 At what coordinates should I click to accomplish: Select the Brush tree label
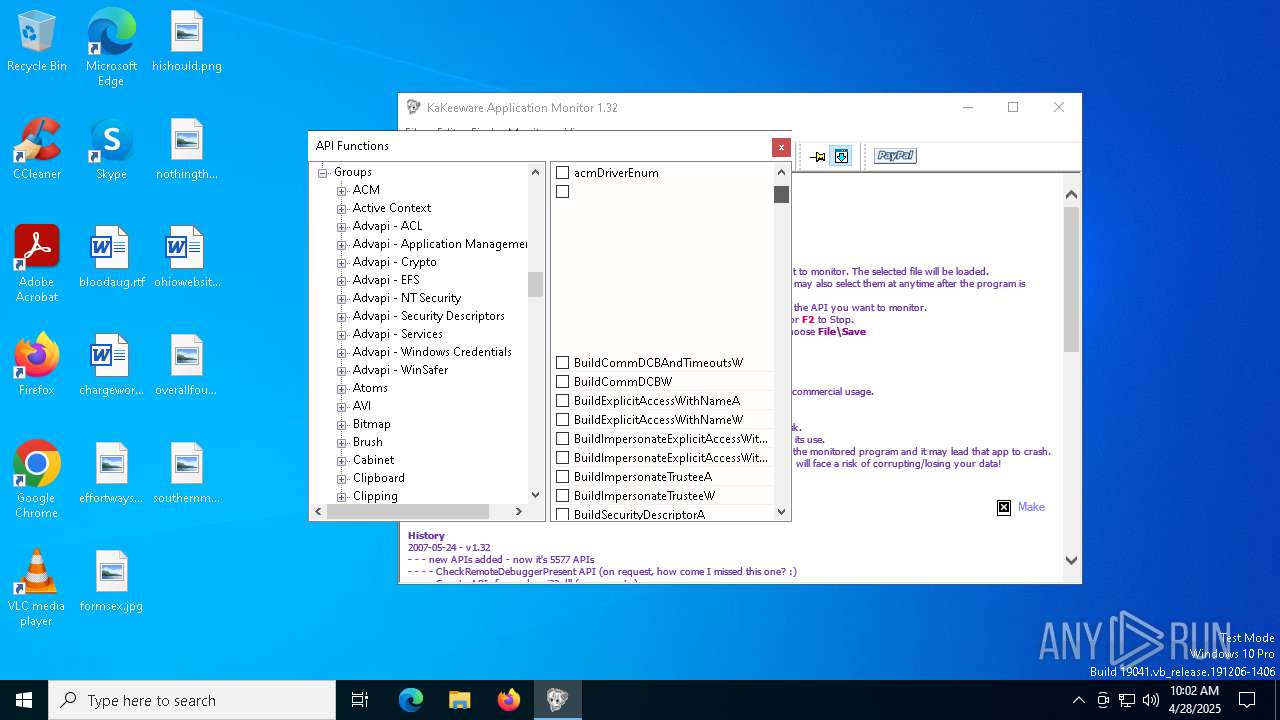367,442
